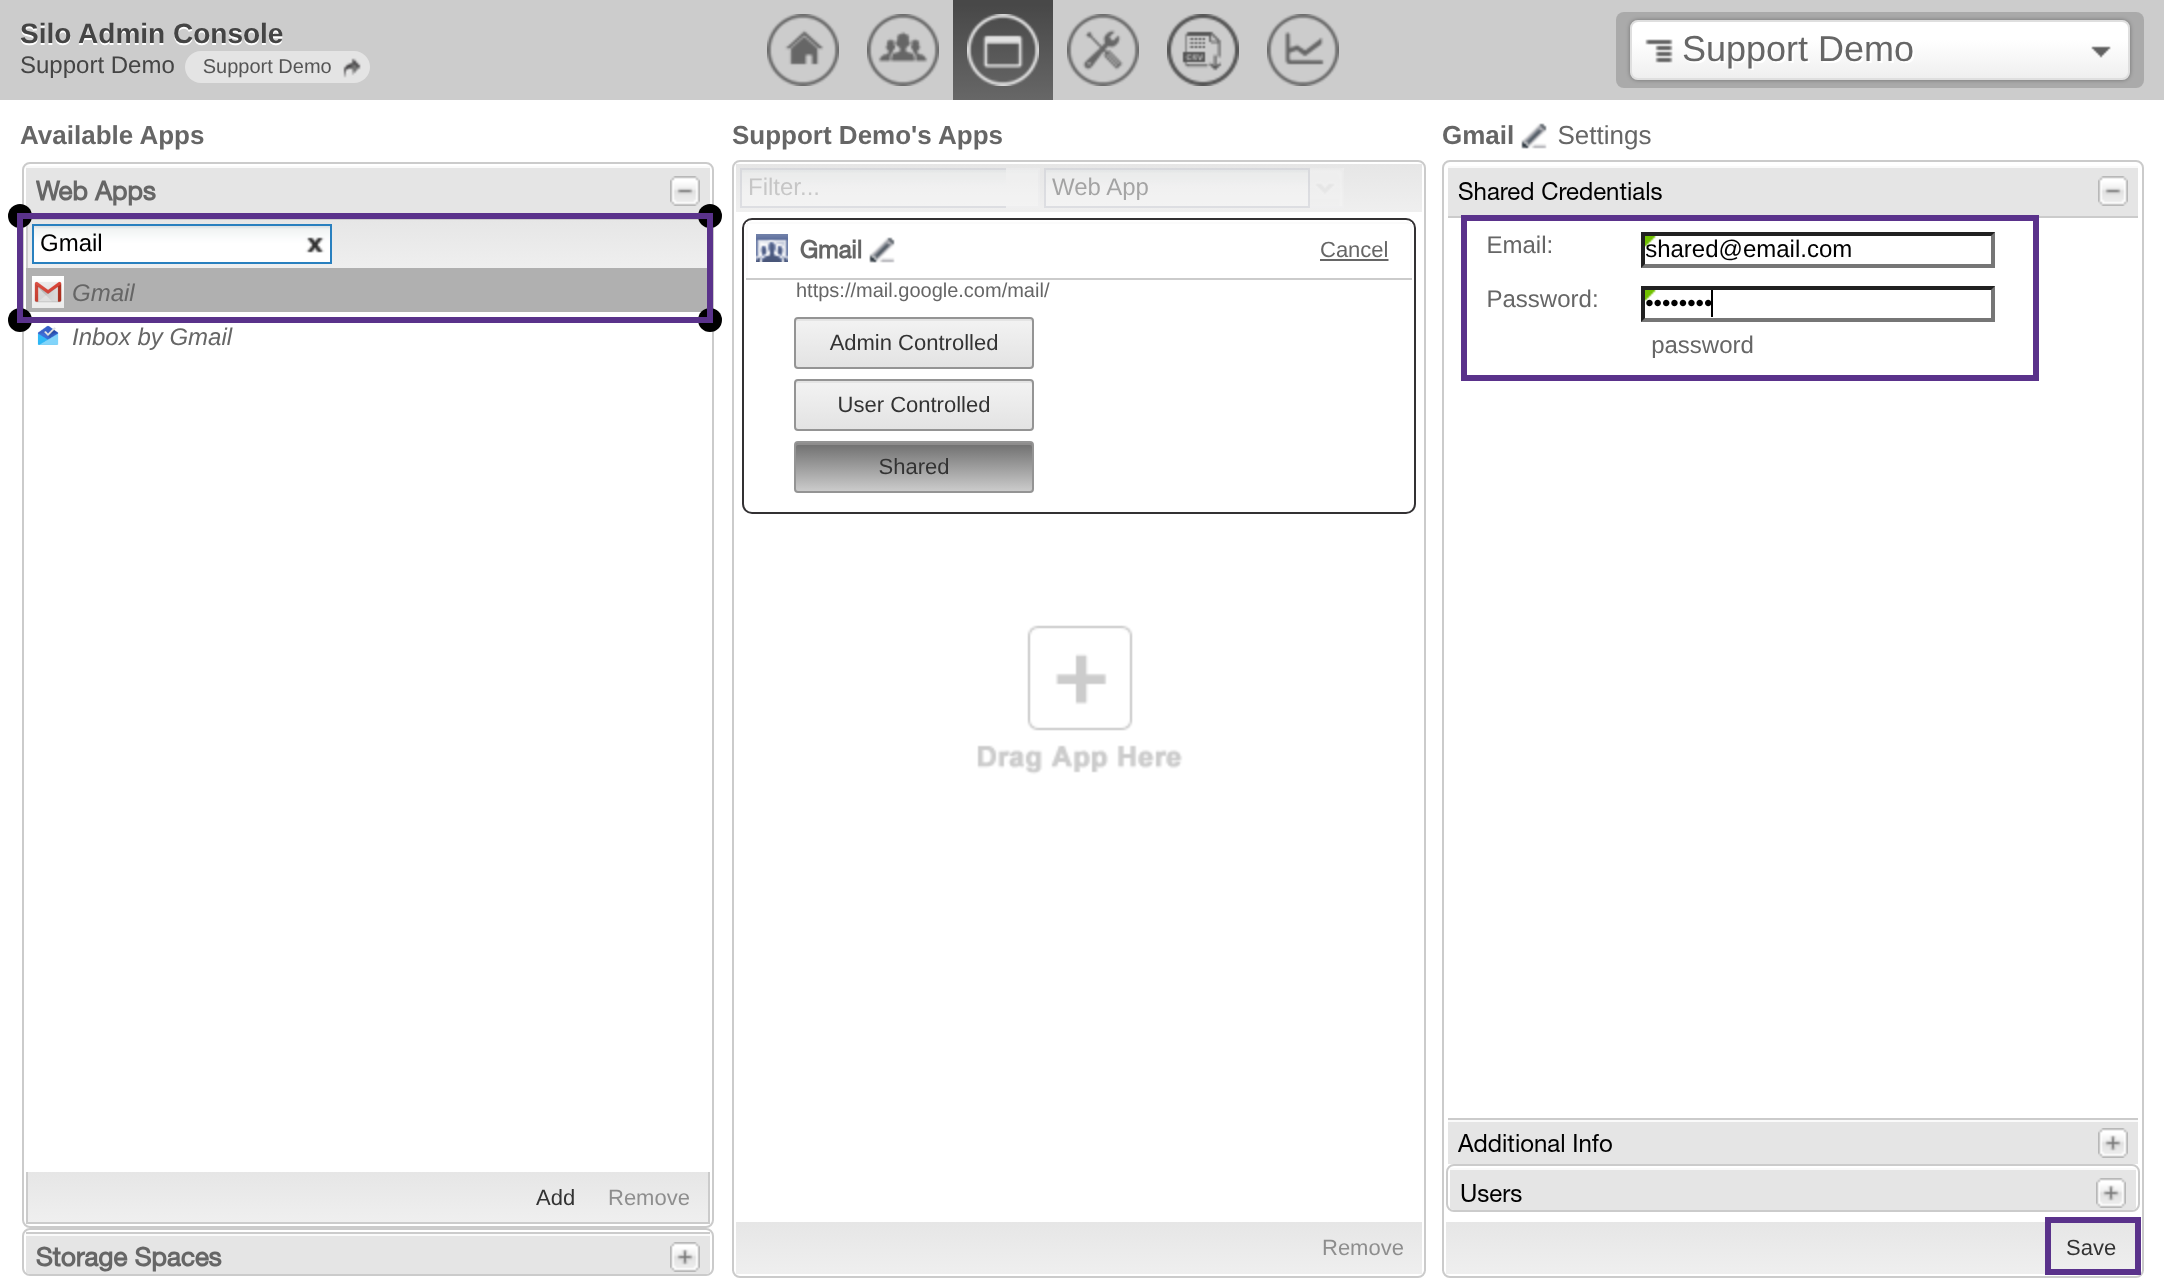
Task: Expand the Additional Info section
Action: (2112, 1143)
